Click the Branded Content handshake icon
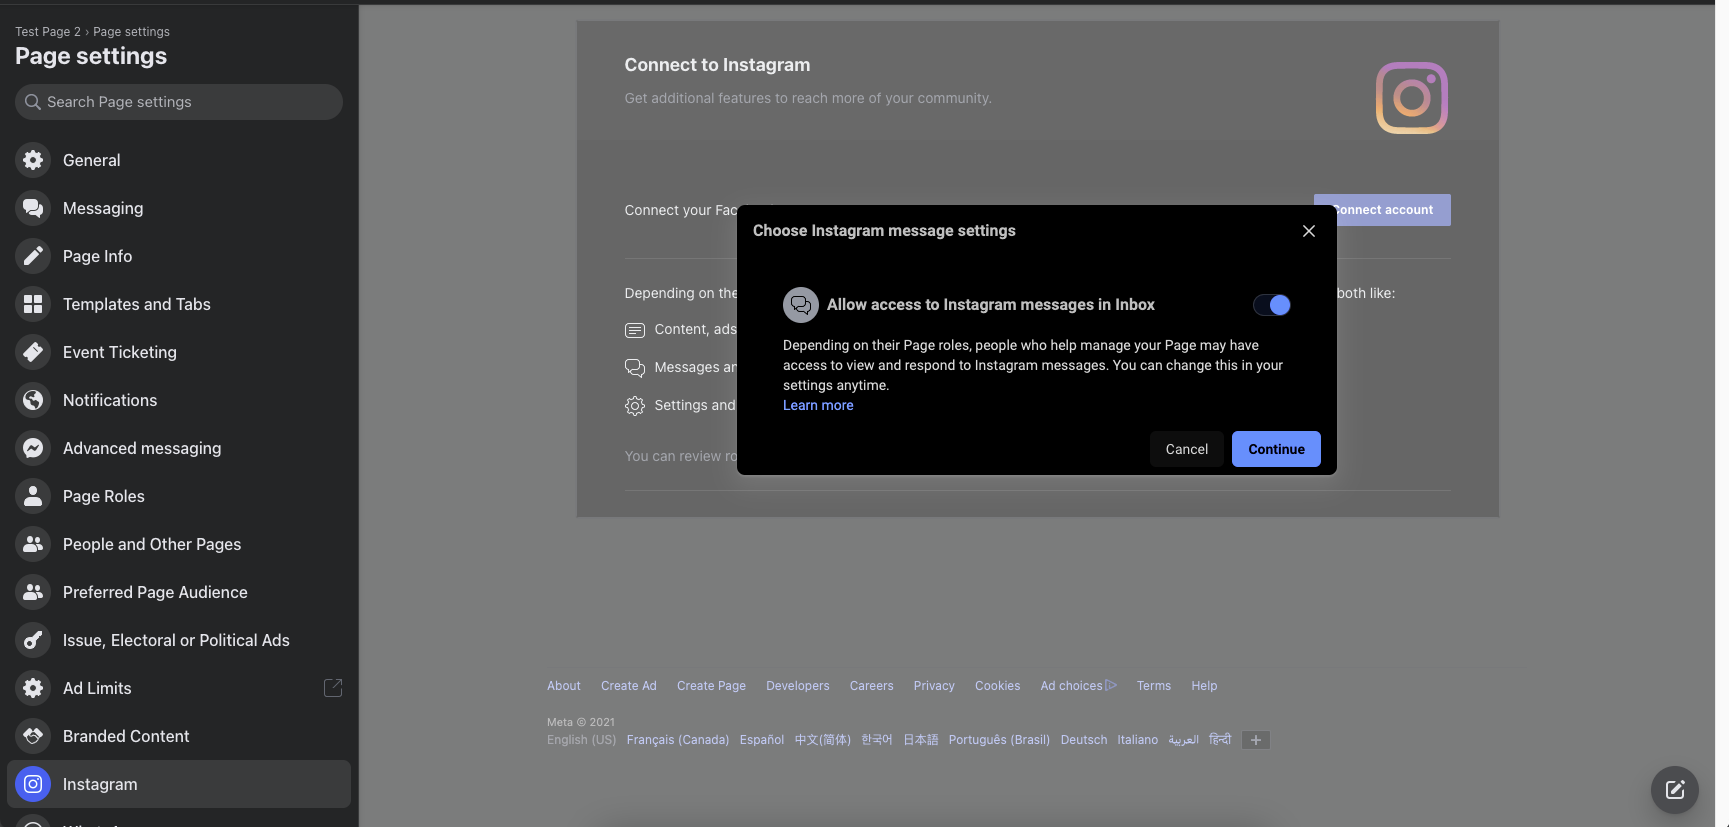This screenshot has width=1729, height=827. (x=33, y=736)
